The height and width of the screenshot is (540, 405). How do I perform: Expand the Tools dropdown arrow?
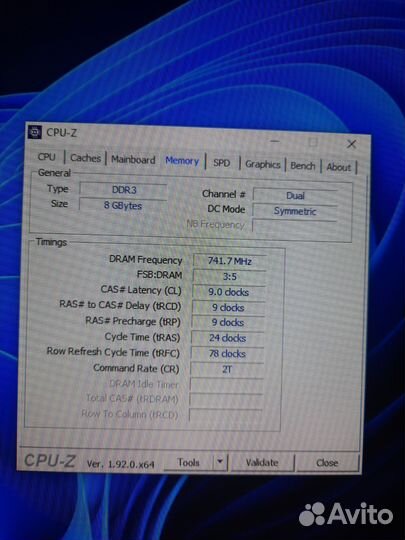point(220,463)
